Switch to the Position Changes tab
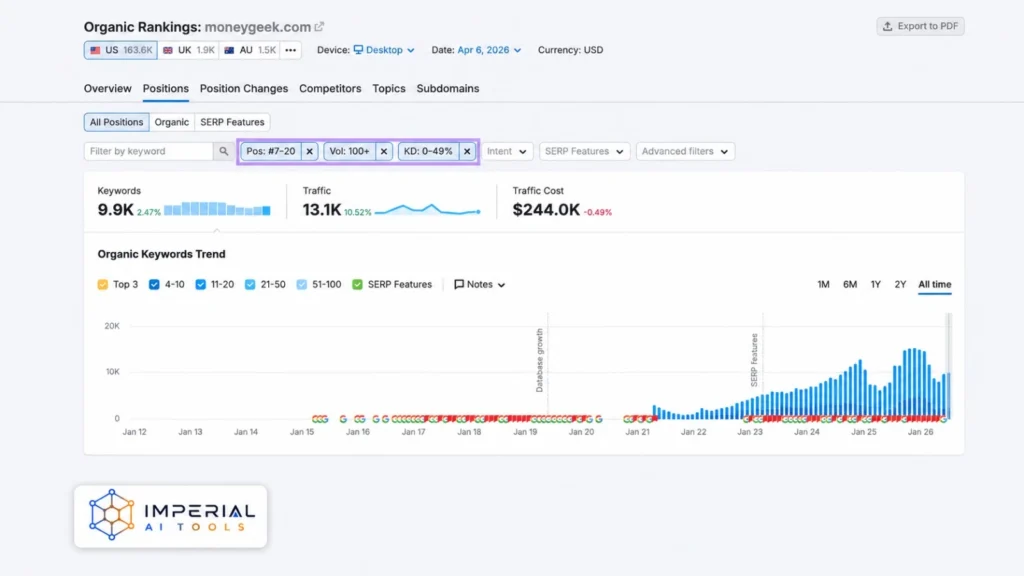Screen dimensions: 1024x576 [244, 89]
